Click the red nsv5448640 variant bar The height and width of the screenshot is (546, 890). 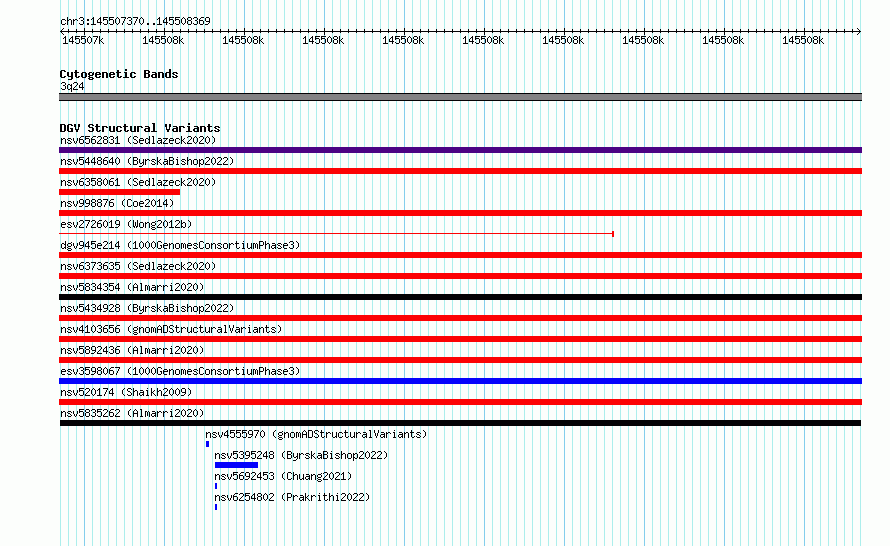pos(460,171)
